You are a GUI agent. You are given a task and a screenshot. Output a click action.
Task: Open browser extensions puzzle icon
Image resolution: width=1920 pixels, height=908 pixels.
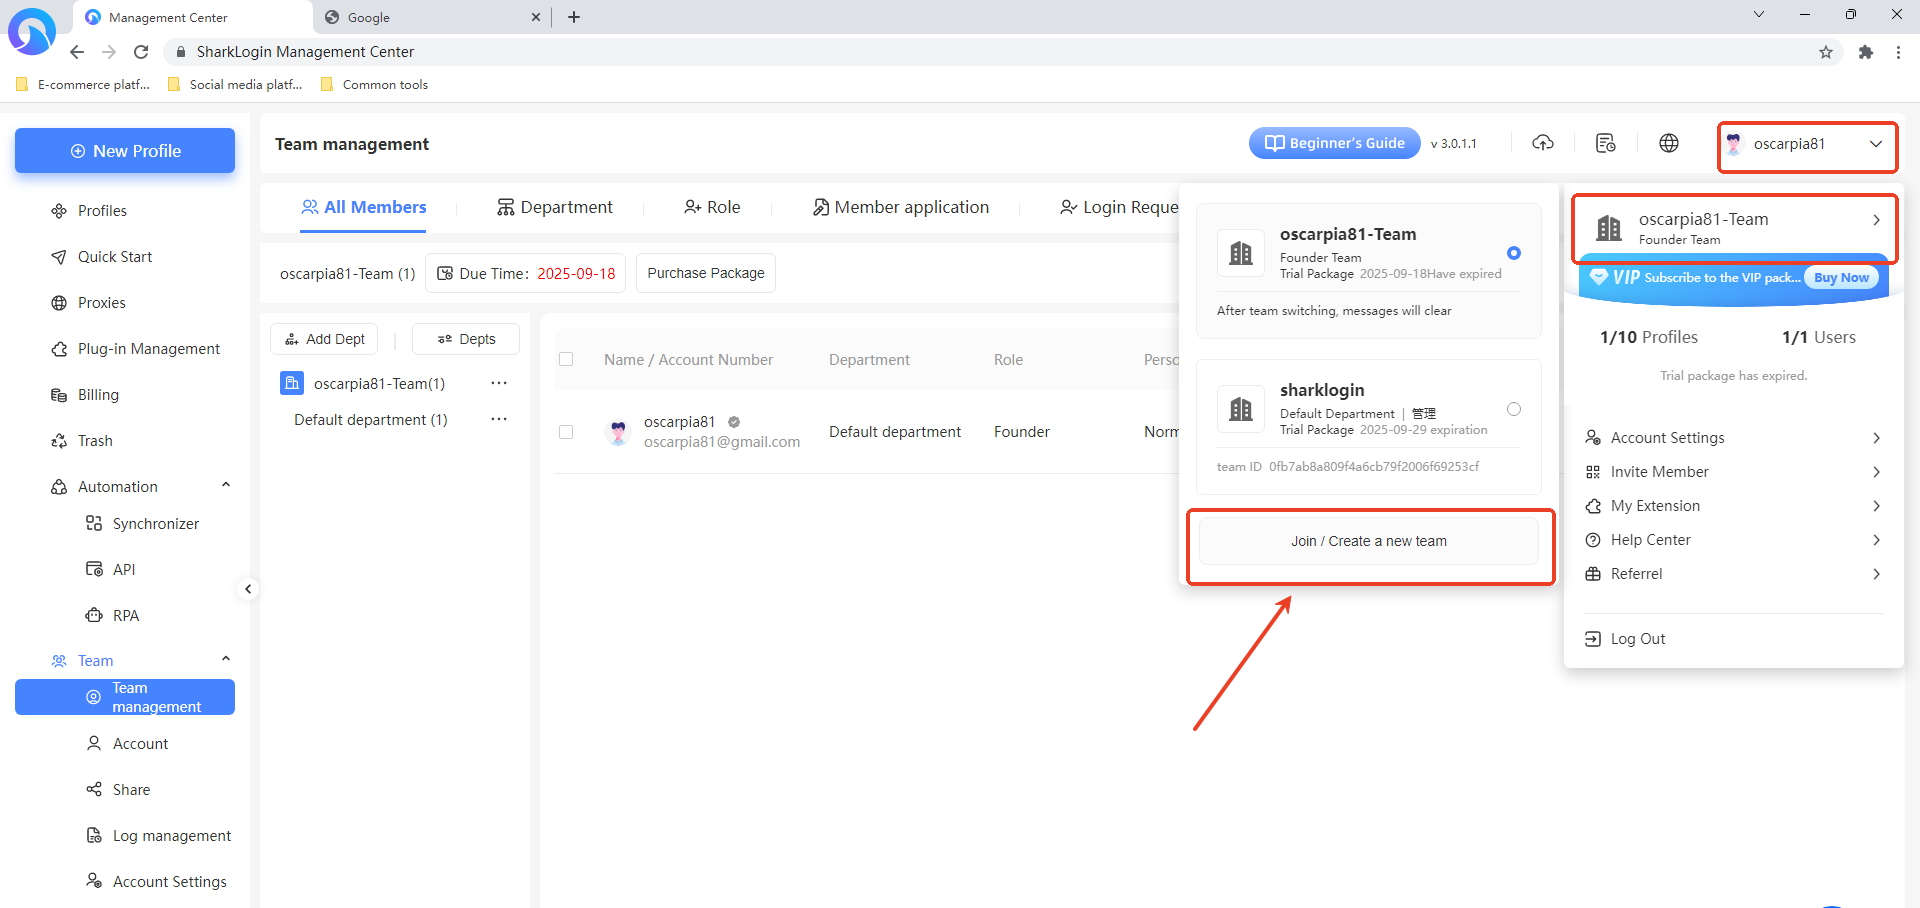pyautogui.click(x=1865, y=52)
